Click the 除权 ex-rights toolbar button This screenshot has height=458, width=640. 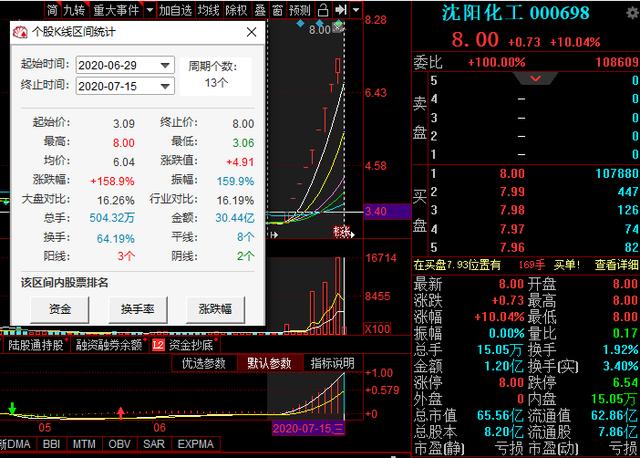(x=236, y=10)
